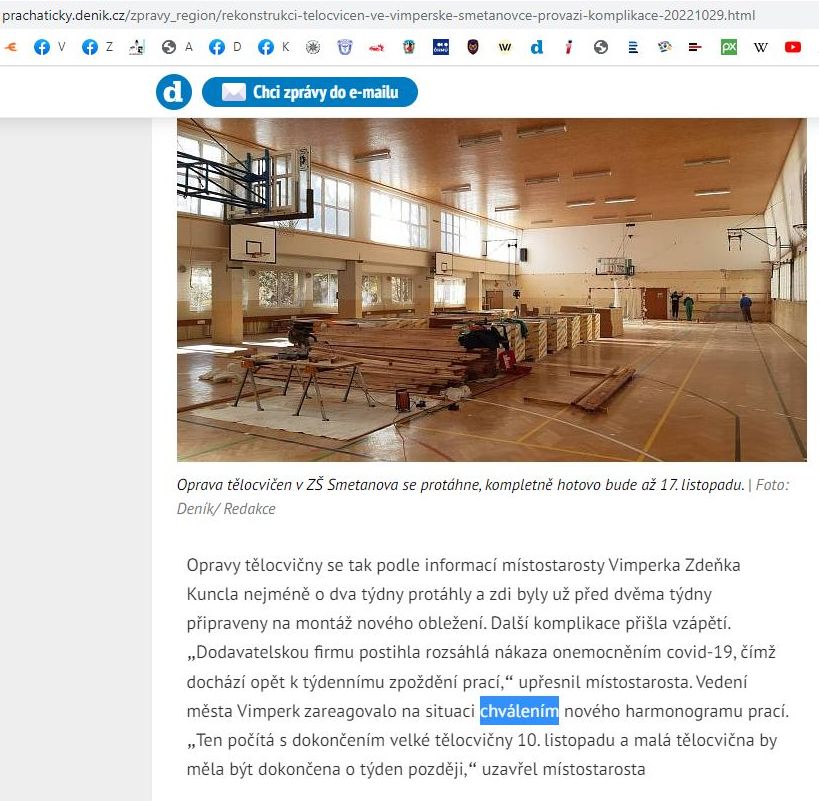
Task: Click the highlighted word chválením
Action: (x=519, y=711)
